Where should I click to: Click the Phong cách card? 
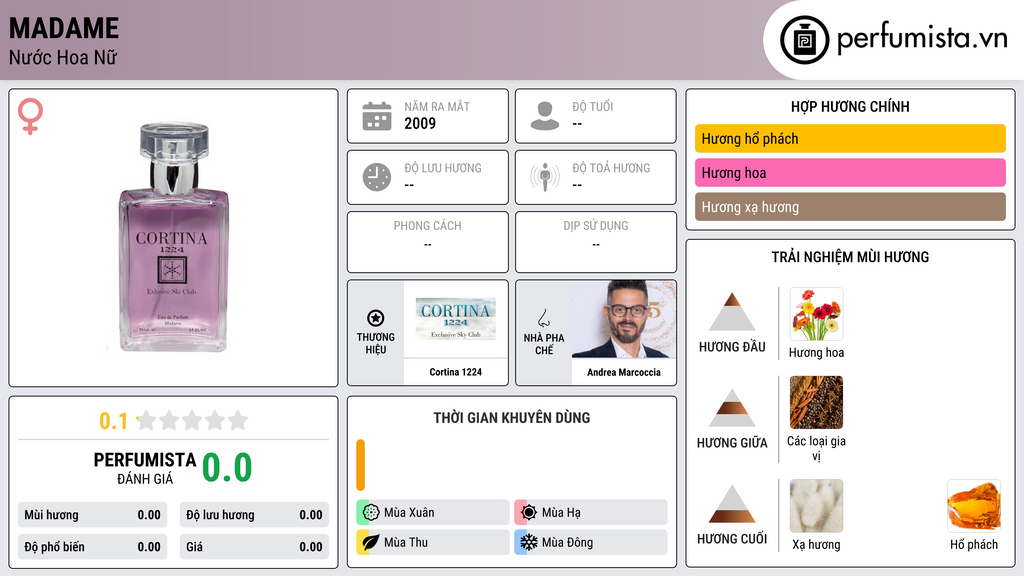pyautogui.click(x=428, y=242)
